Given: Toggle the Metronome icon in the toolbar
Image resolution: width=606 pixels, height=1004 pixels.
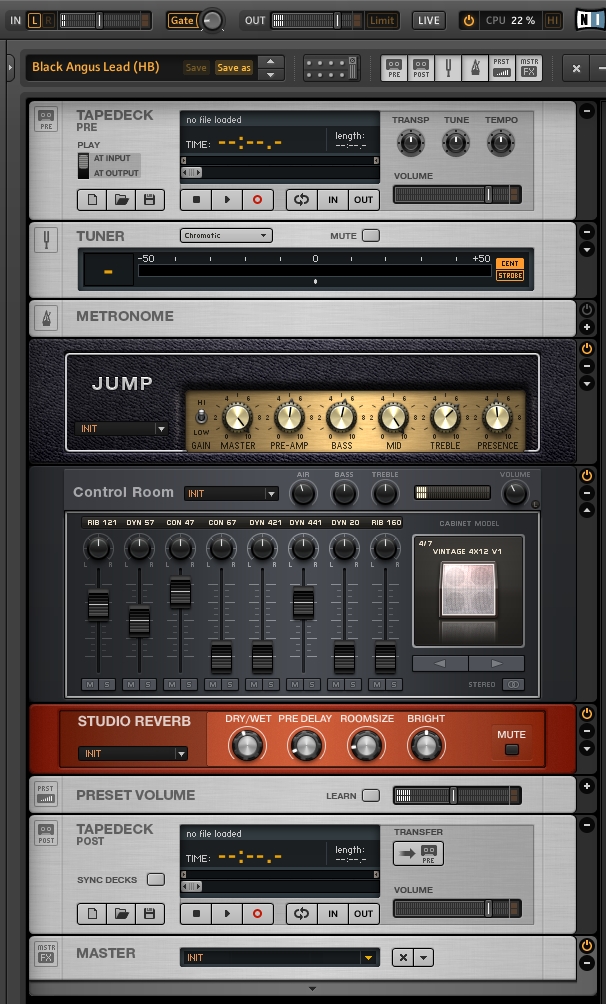Looking at the screenshot, I should 474,68.
